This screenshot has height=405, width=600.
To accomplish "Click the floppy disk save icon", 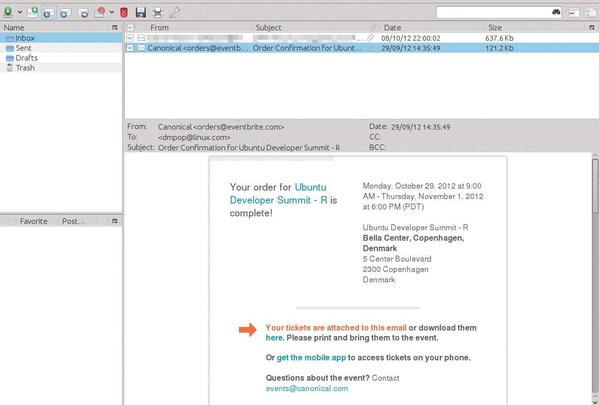I will [141, 13].
